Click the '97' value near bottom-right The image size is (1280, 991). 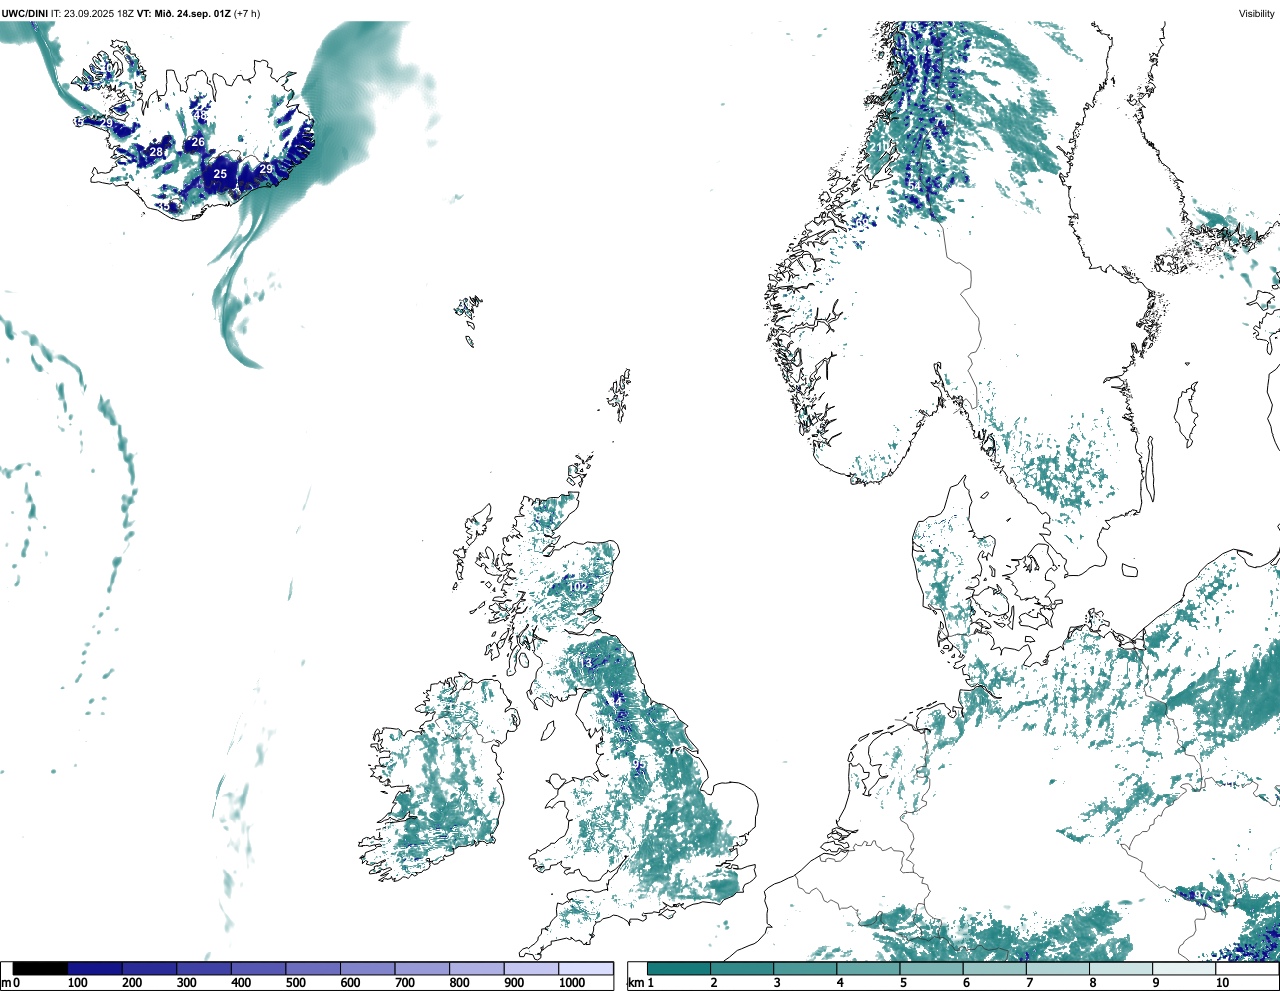tap(1200, 895)
